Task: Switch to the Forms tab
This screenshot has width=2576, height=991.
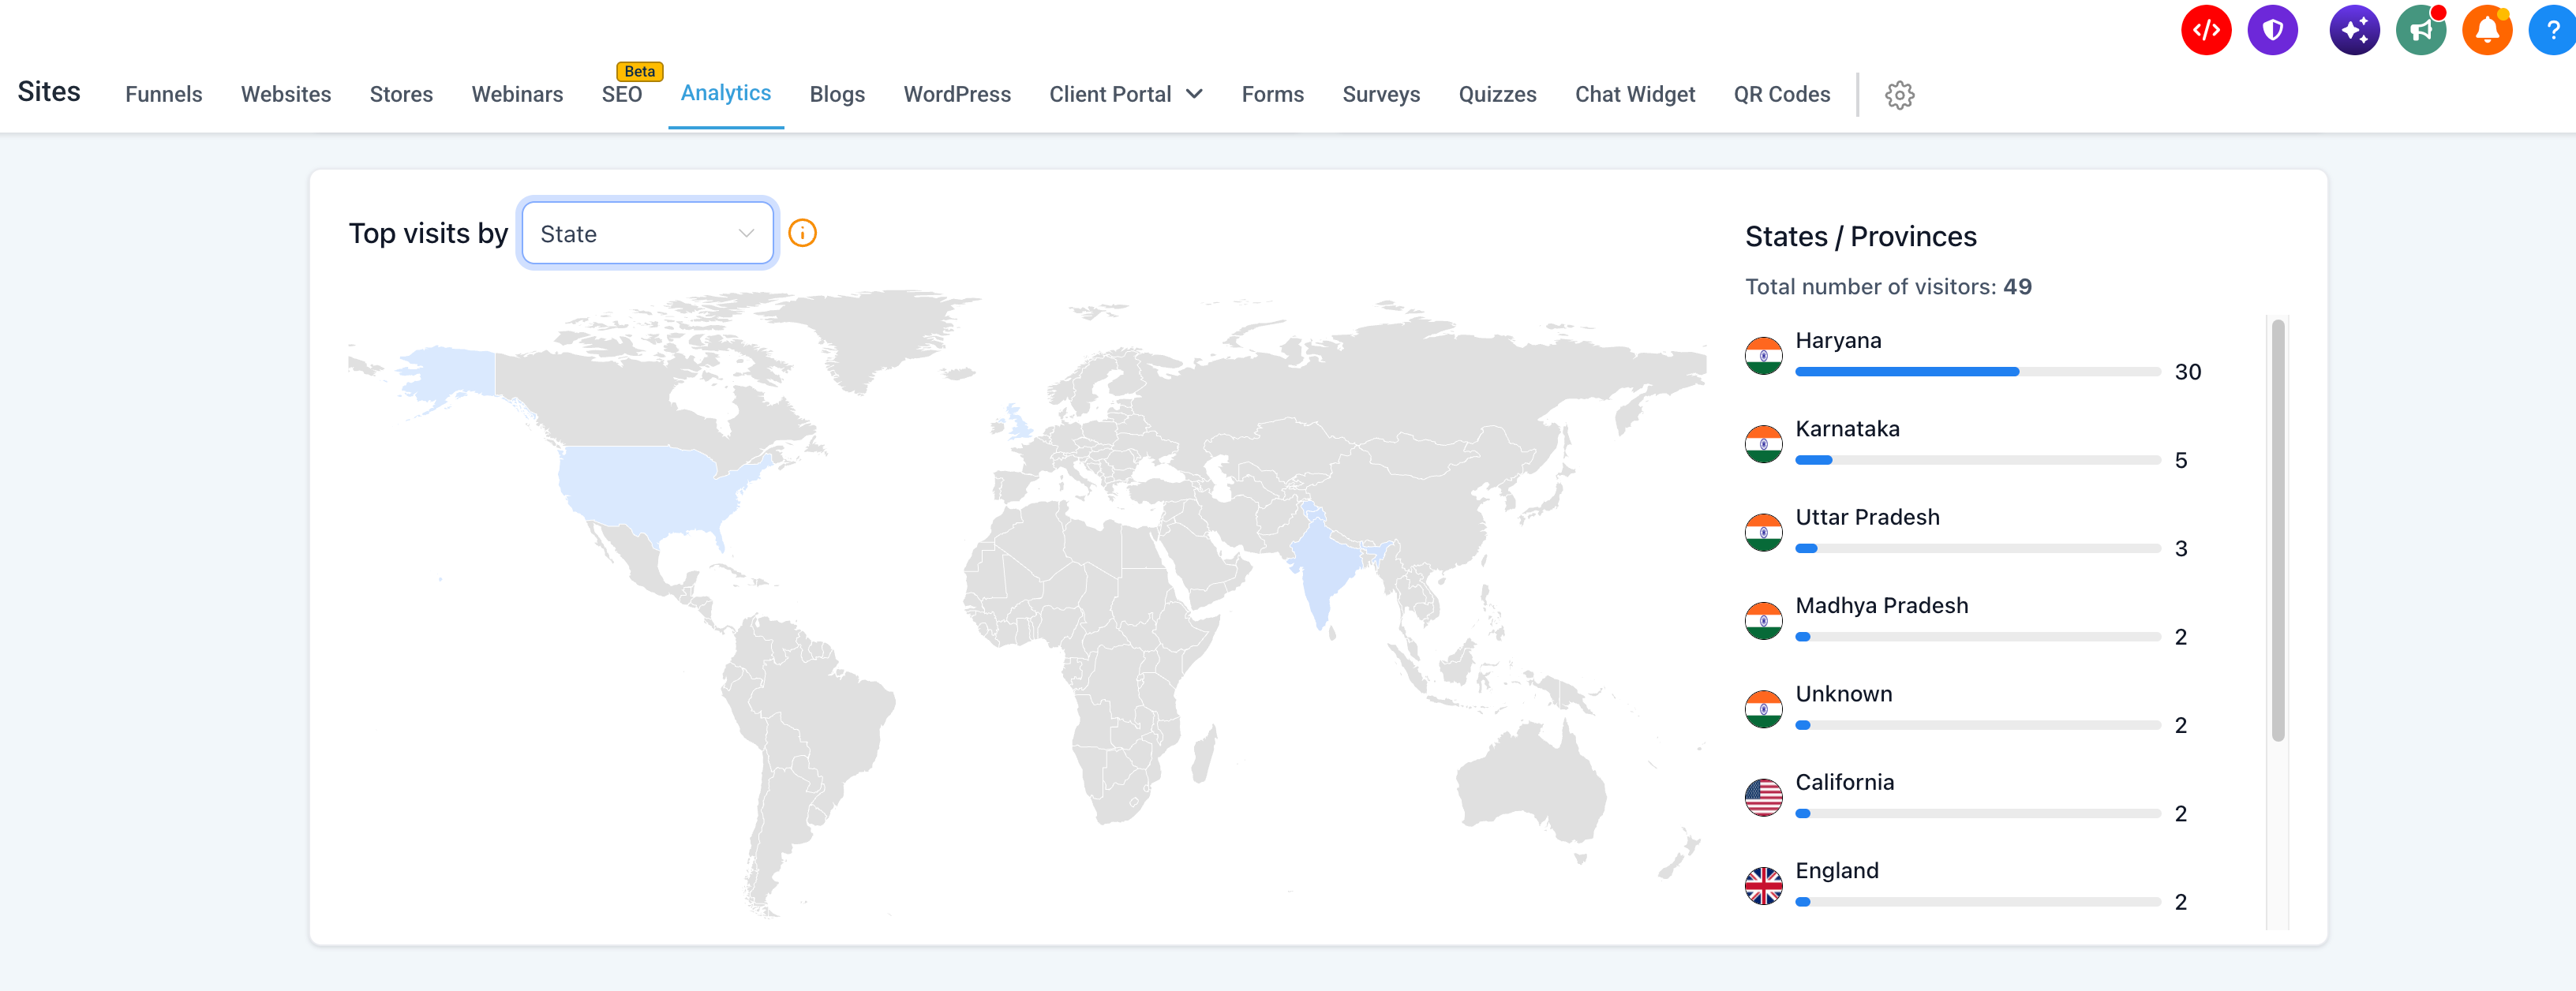Action: click(1272, 94)
